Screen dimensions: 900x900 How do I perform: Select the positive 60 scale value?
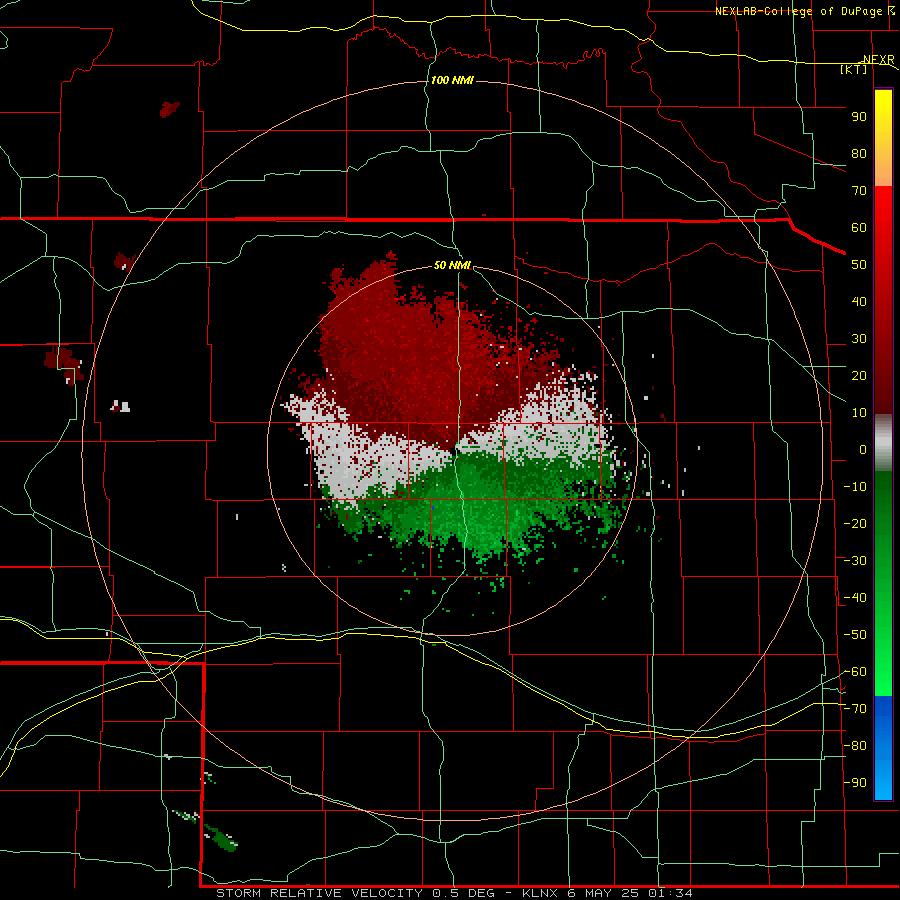859,228
